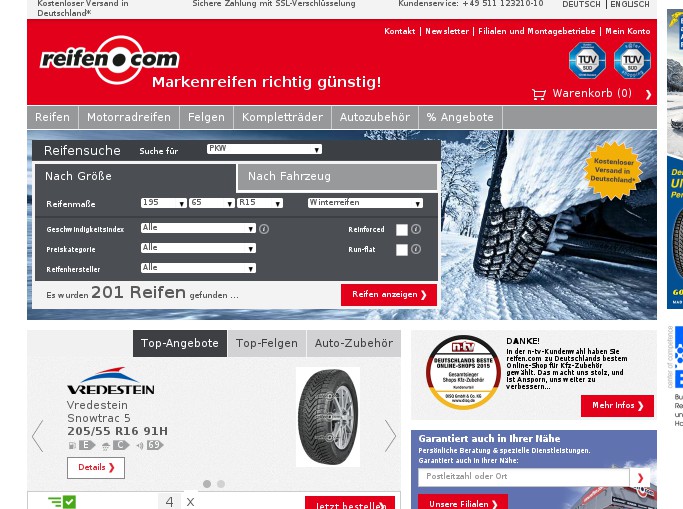Switch to Nach Größe tab

(135, 177)
